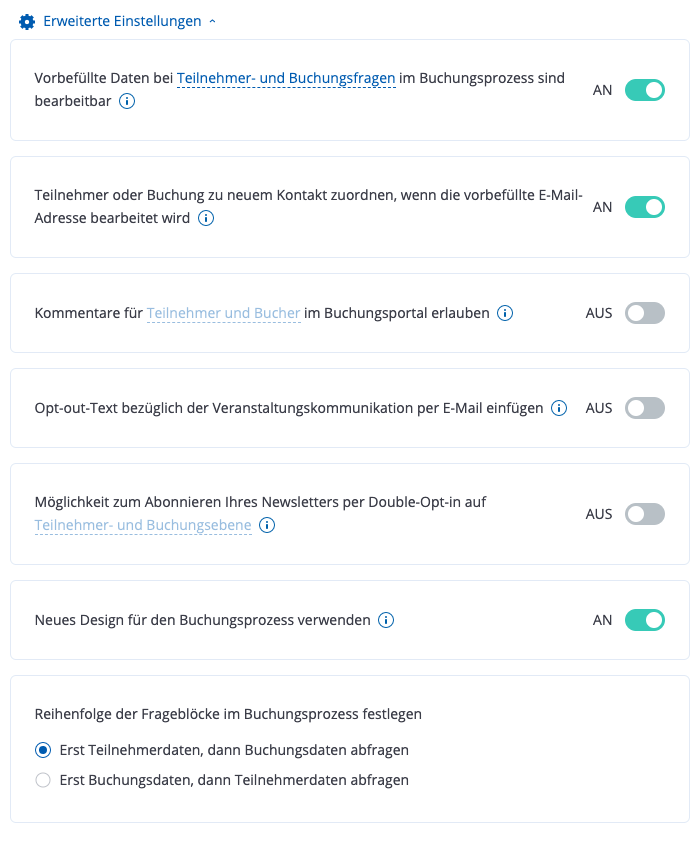Disable the Vorbefüllte Daten bearbeitbar toggle
The width and height of the screenshot is (700, 846).
[x=644, y=90]
